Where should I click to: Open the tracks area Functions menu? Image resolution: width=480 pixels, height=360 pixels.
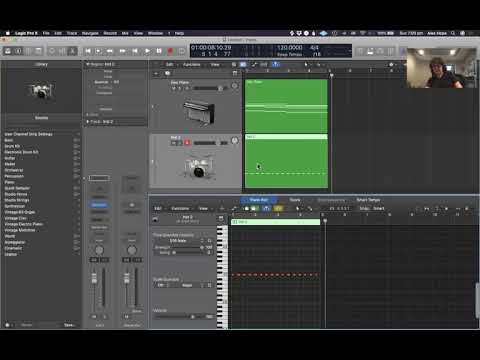pos(192,64)
